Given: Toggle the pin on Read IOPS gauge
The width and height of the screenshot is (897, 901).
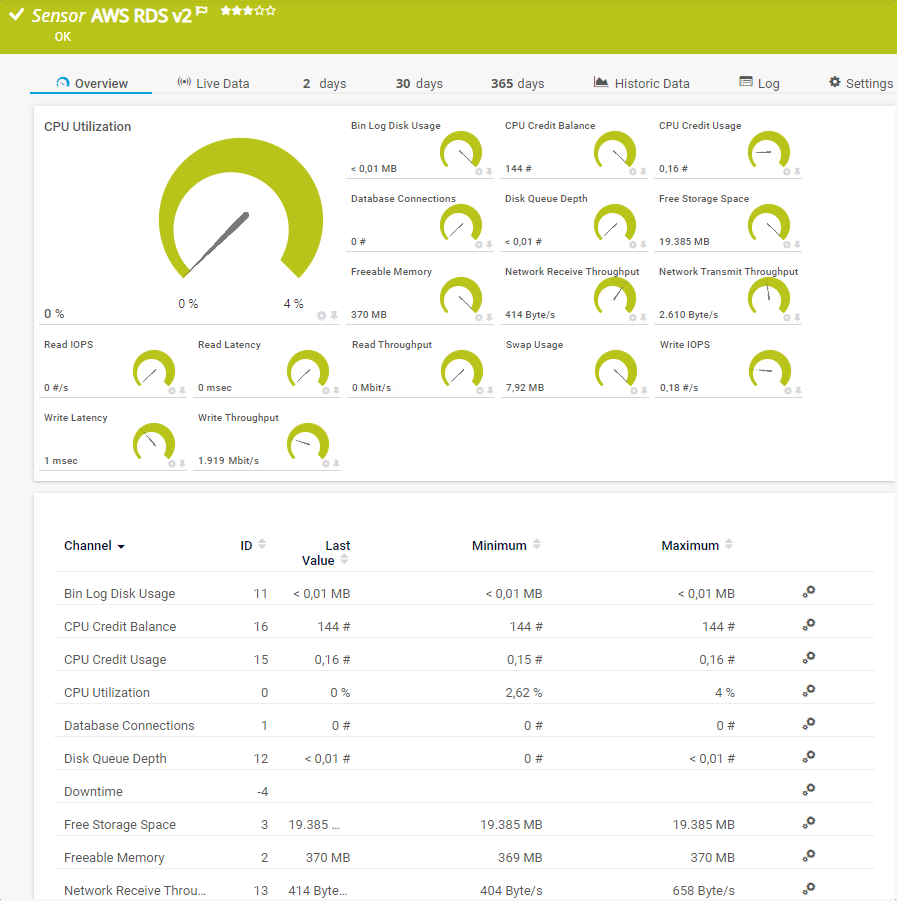Looking at the screenshot, I should pos(182,391).
